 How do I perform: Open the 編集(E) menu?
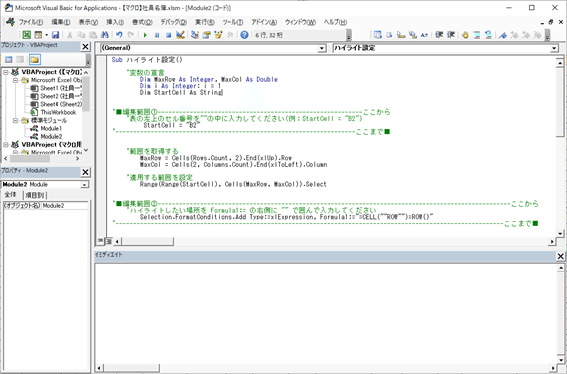60,22
